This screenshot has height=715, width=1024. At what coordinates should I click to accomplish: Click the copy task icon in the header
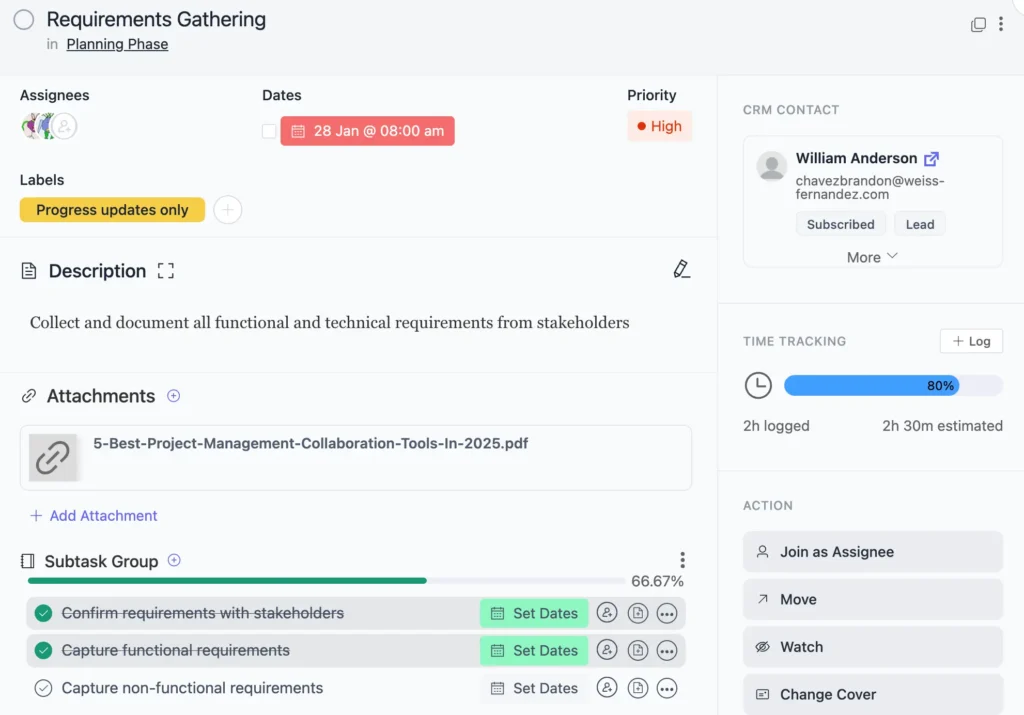(978, 24)
